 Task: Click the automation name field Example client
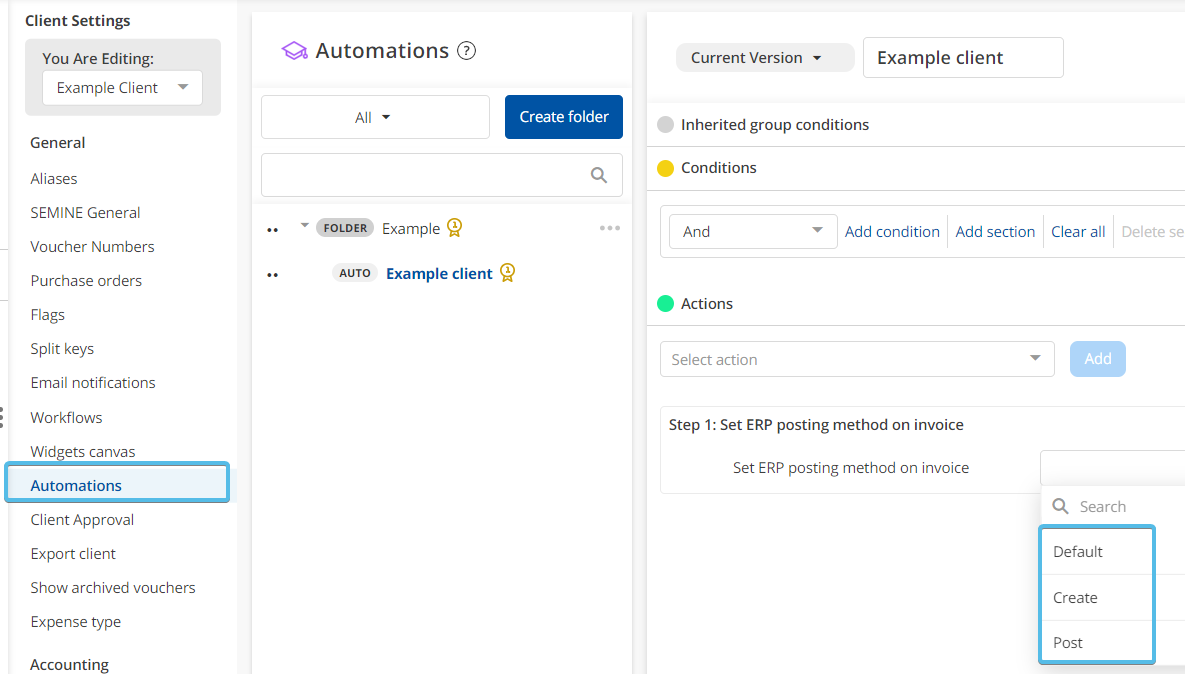coord(962,58)
